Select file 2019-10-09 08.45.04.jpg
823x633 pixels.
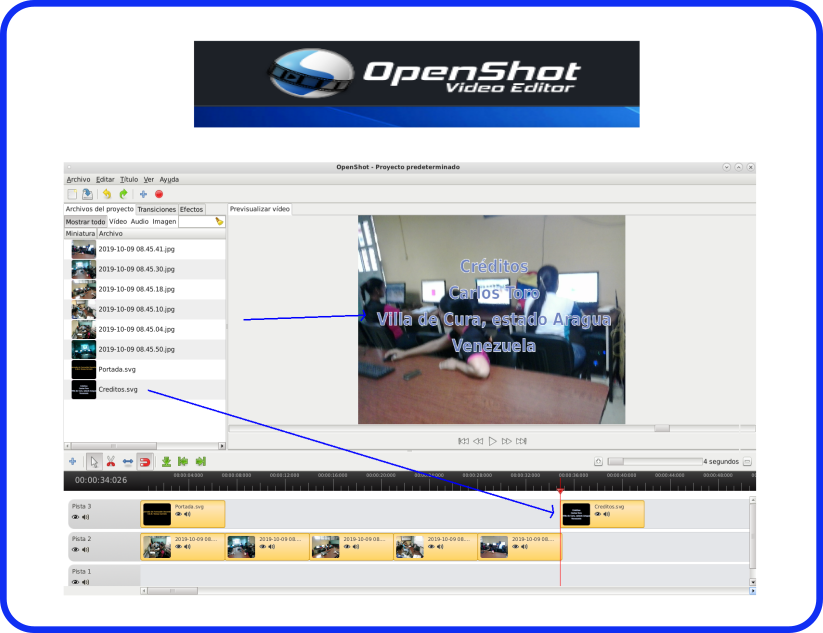(145, 329)
